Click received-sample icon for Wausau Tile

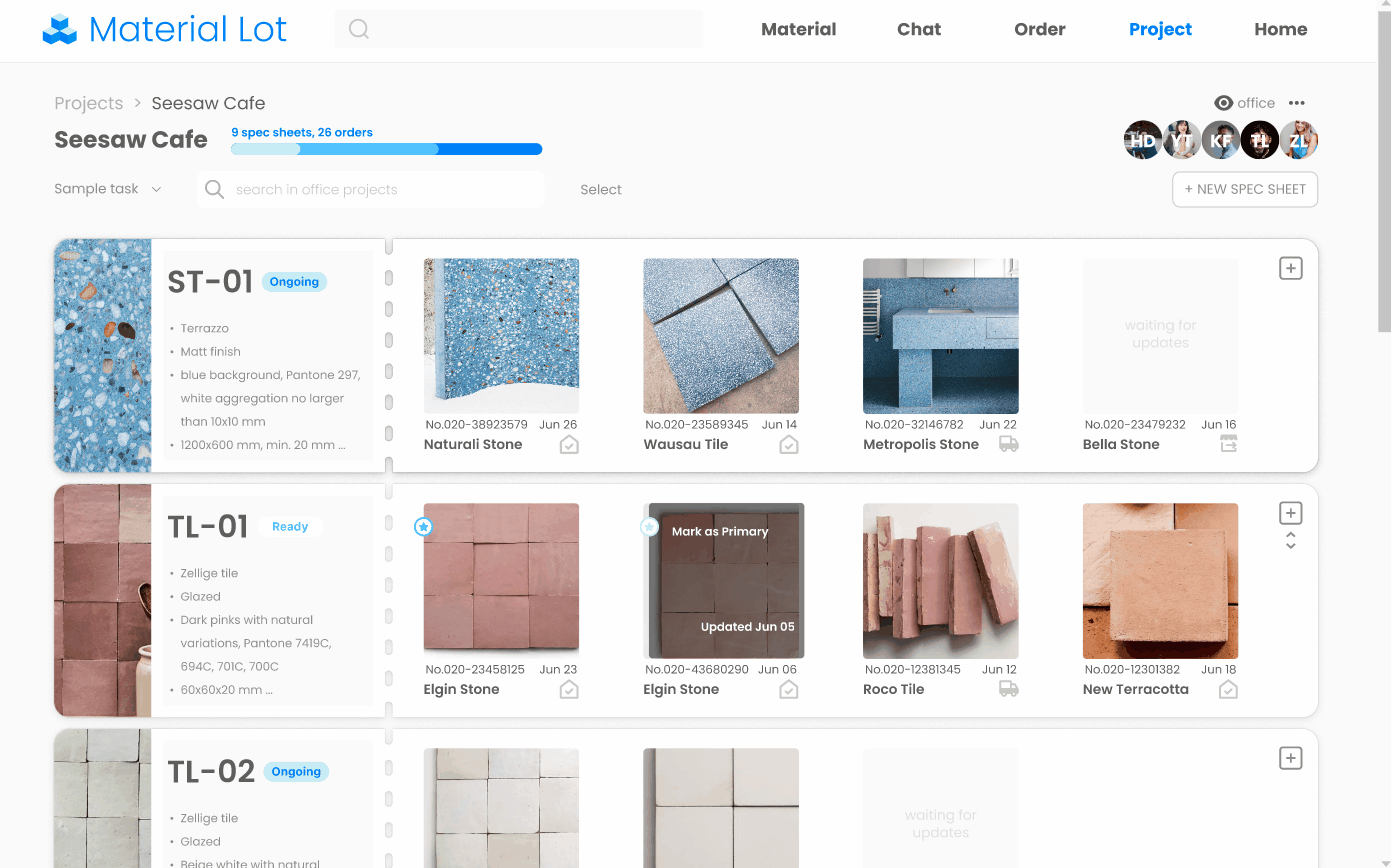(789, 445)
